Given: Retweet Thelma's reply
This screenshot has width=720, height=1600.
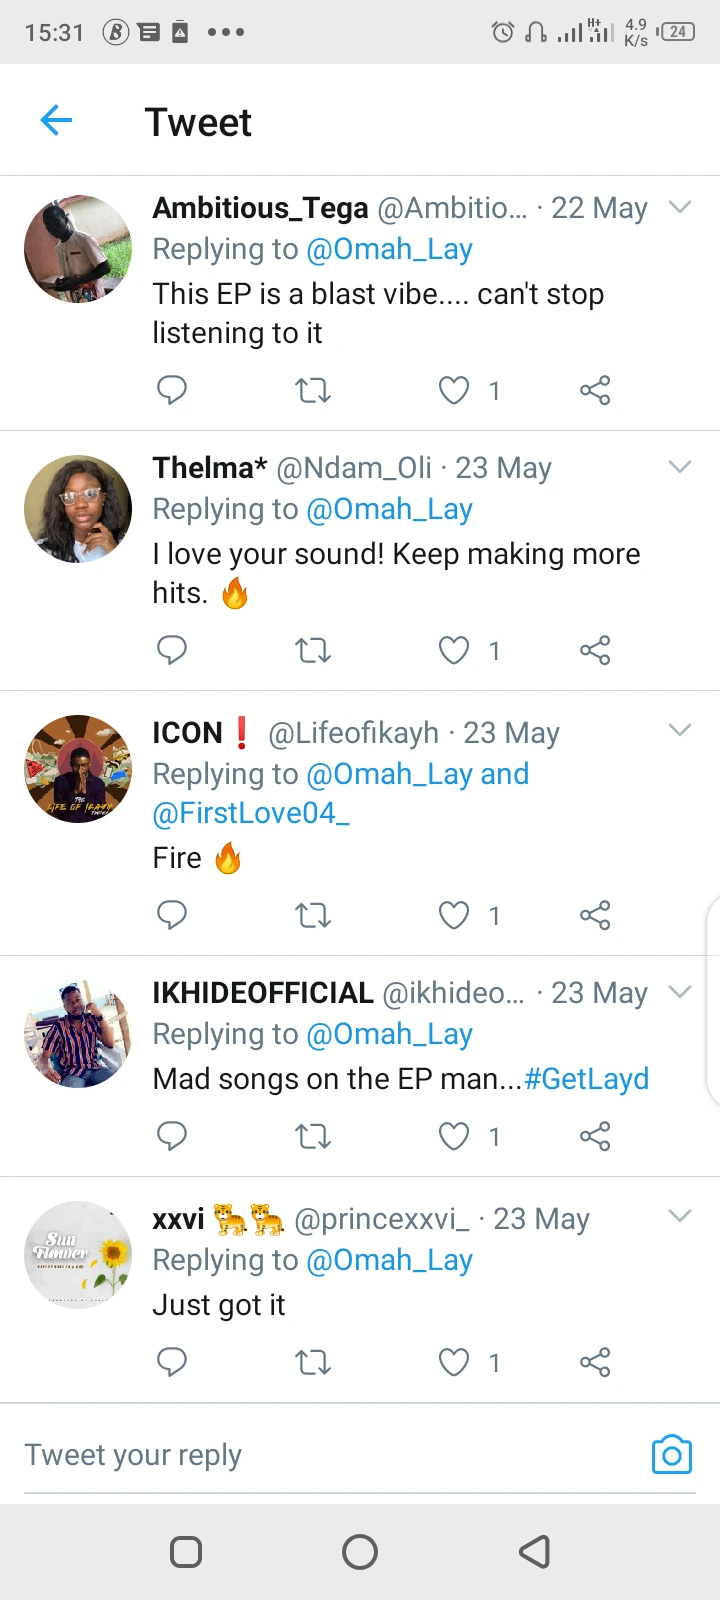Looking at the screenshot, I should tap(313, 651).
